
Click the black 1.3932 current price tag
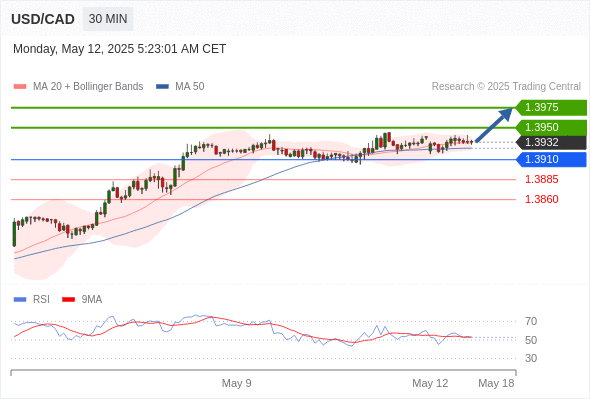tap(551, 143)
